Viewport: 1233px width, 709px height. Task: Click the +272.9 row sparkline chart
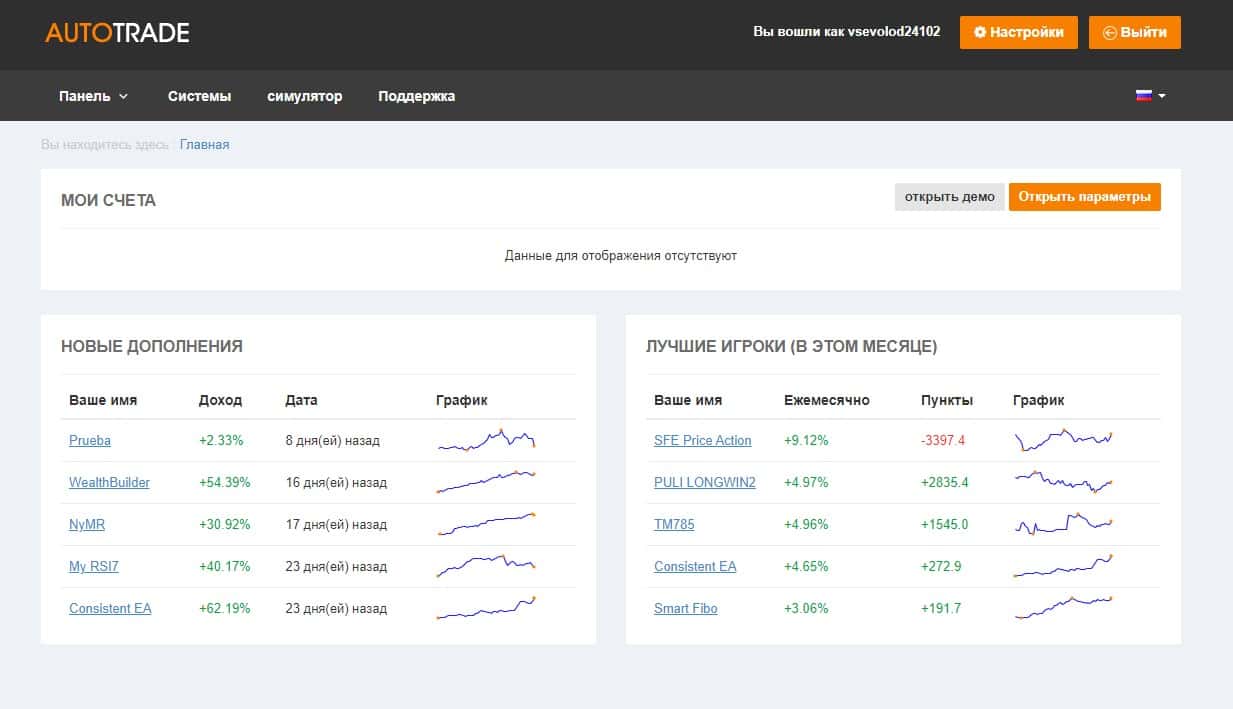pos(1063,566)
